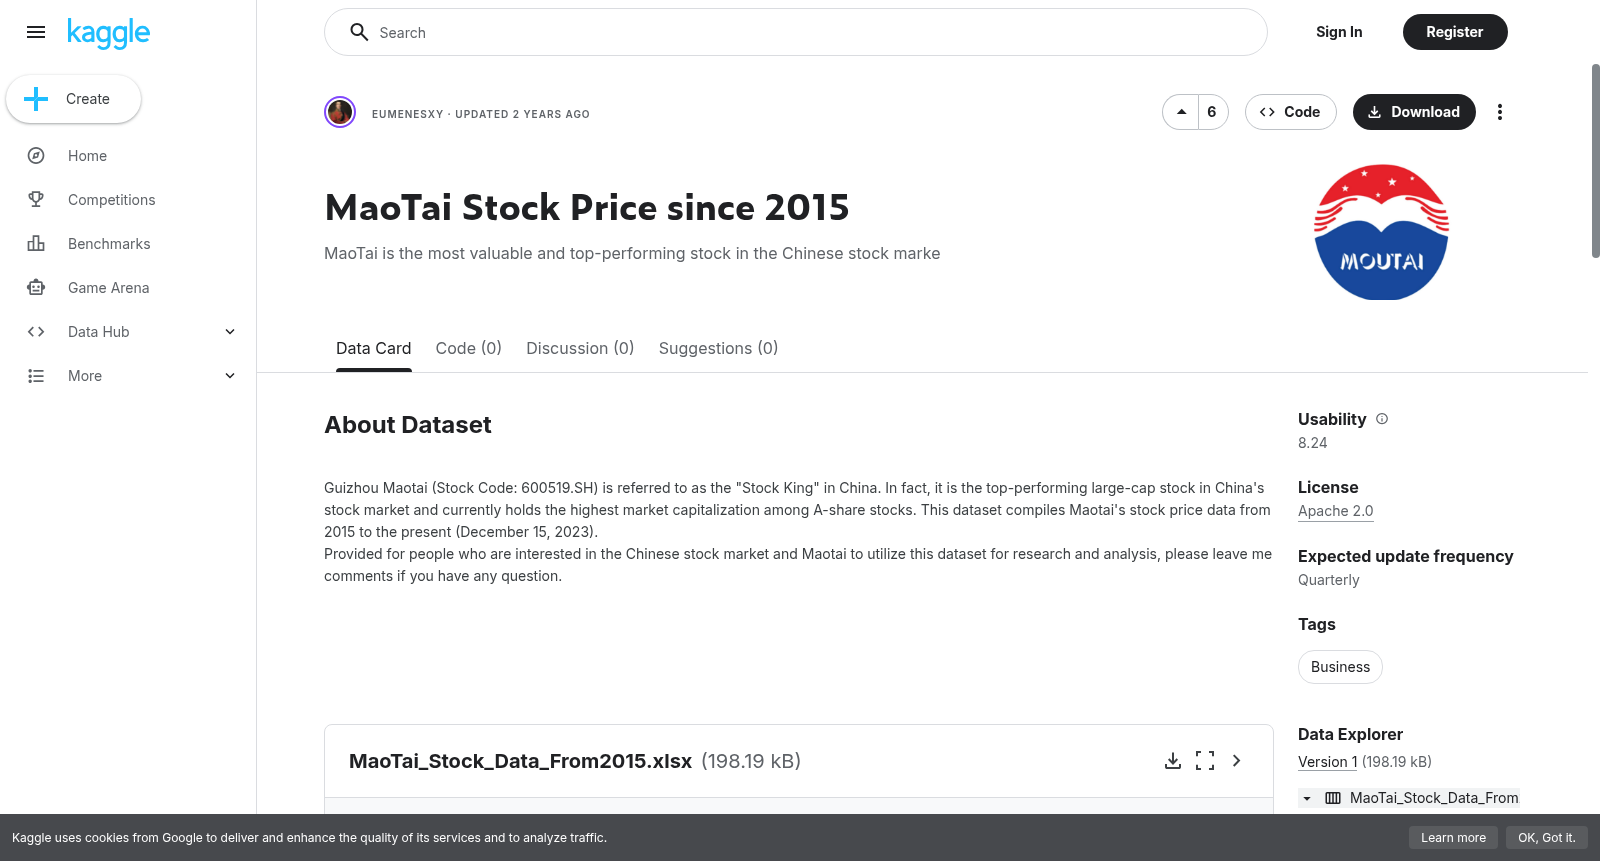The height and width of the screenshot is (861, 1600).
Task: Open the EUMENESXY author avatar
Action: (x=340, y=112)
